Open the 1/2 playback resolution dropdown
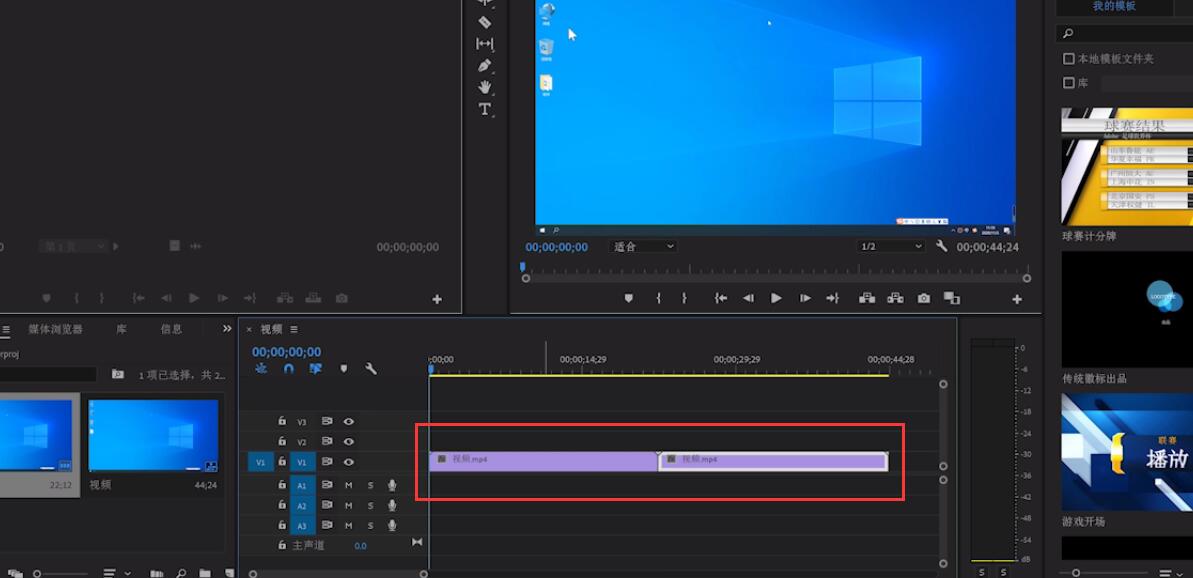The width and height of the screenshot is (1193, 578). pyautogui.click(x=890, y=246)
